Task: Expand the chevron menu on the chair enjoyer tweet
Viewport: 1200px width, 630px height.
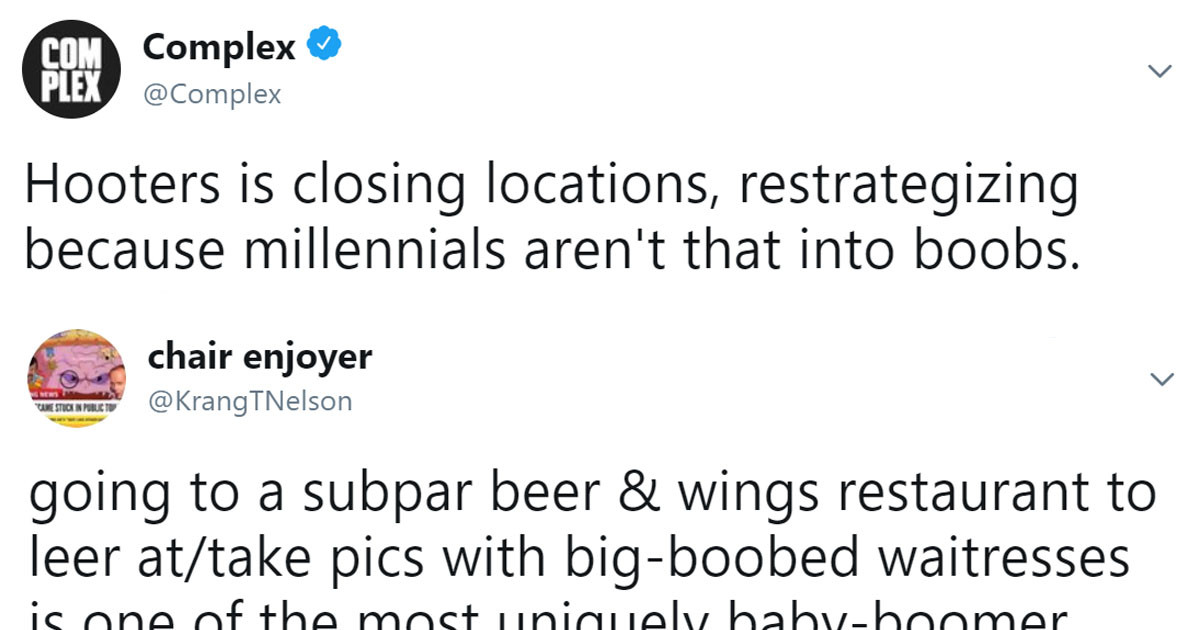Action: point(1160,379)
